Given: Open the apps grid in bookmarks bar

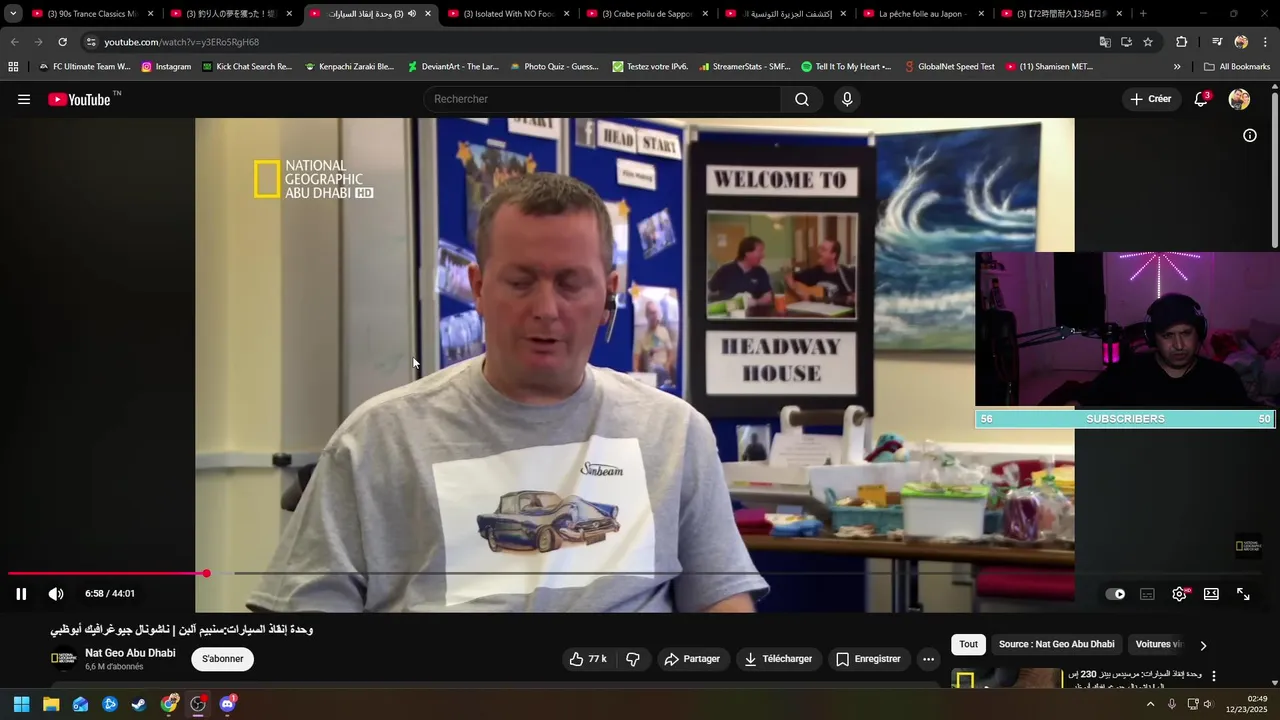Looking at the screenshot, I should 13,67.
